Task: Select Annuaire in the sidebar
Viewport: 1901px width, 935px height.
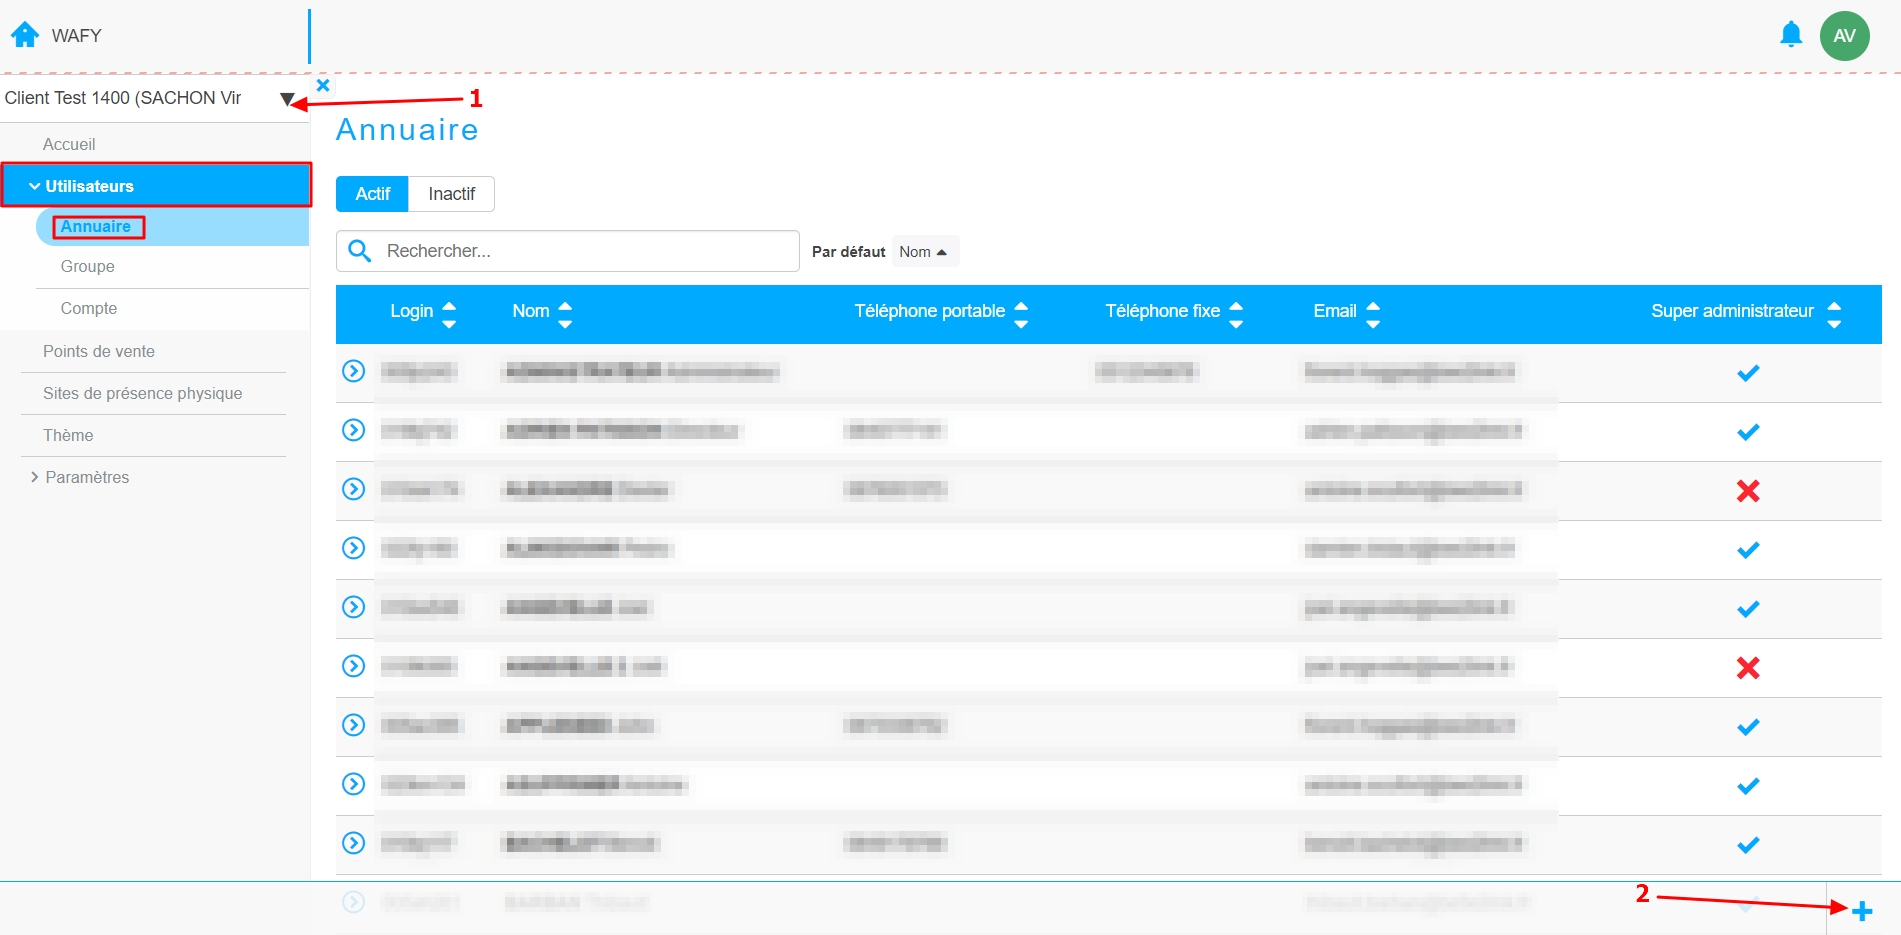Action: 96,227
